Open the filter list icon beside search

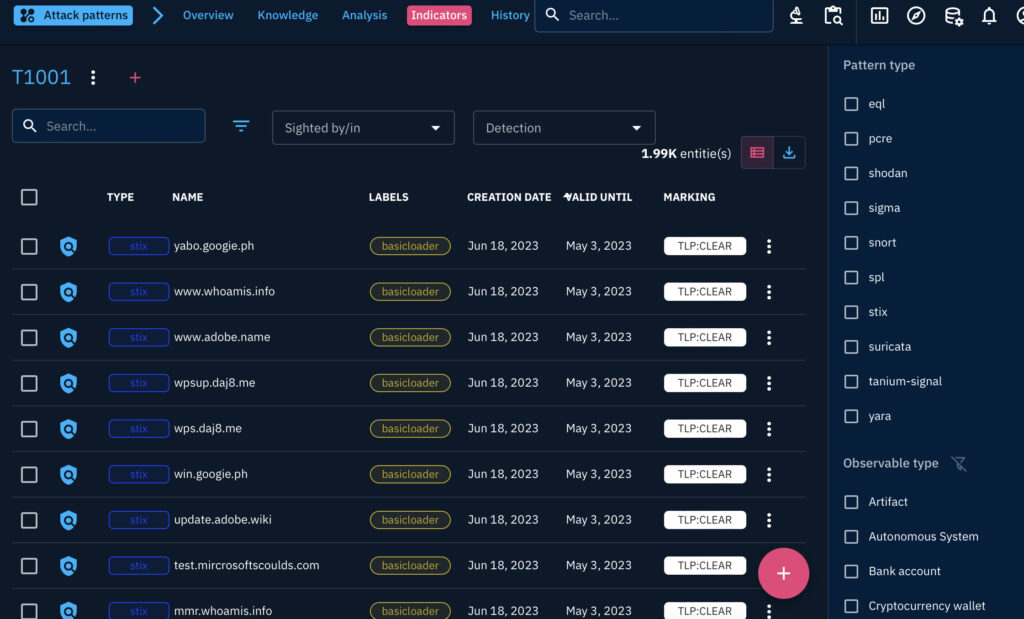point(241,126)
